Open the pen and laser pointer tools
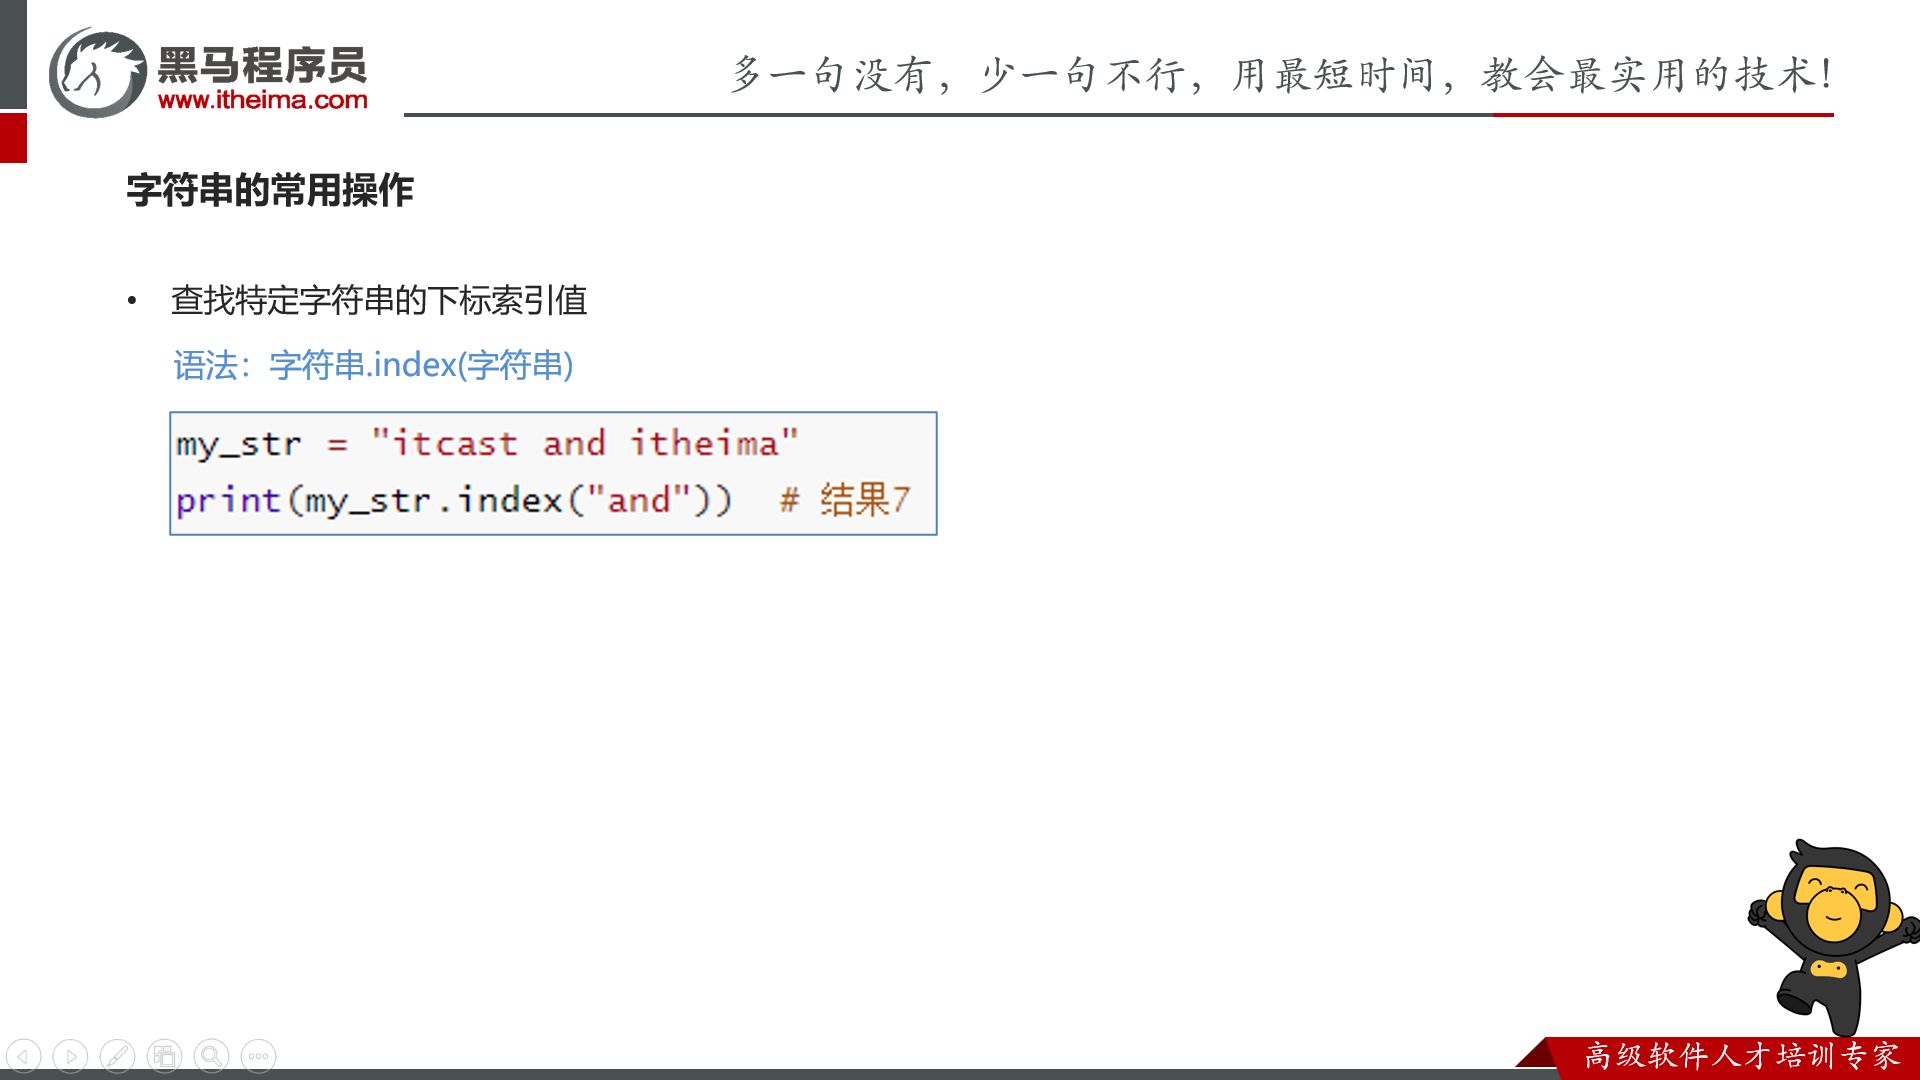 (x=117, y=1056)
